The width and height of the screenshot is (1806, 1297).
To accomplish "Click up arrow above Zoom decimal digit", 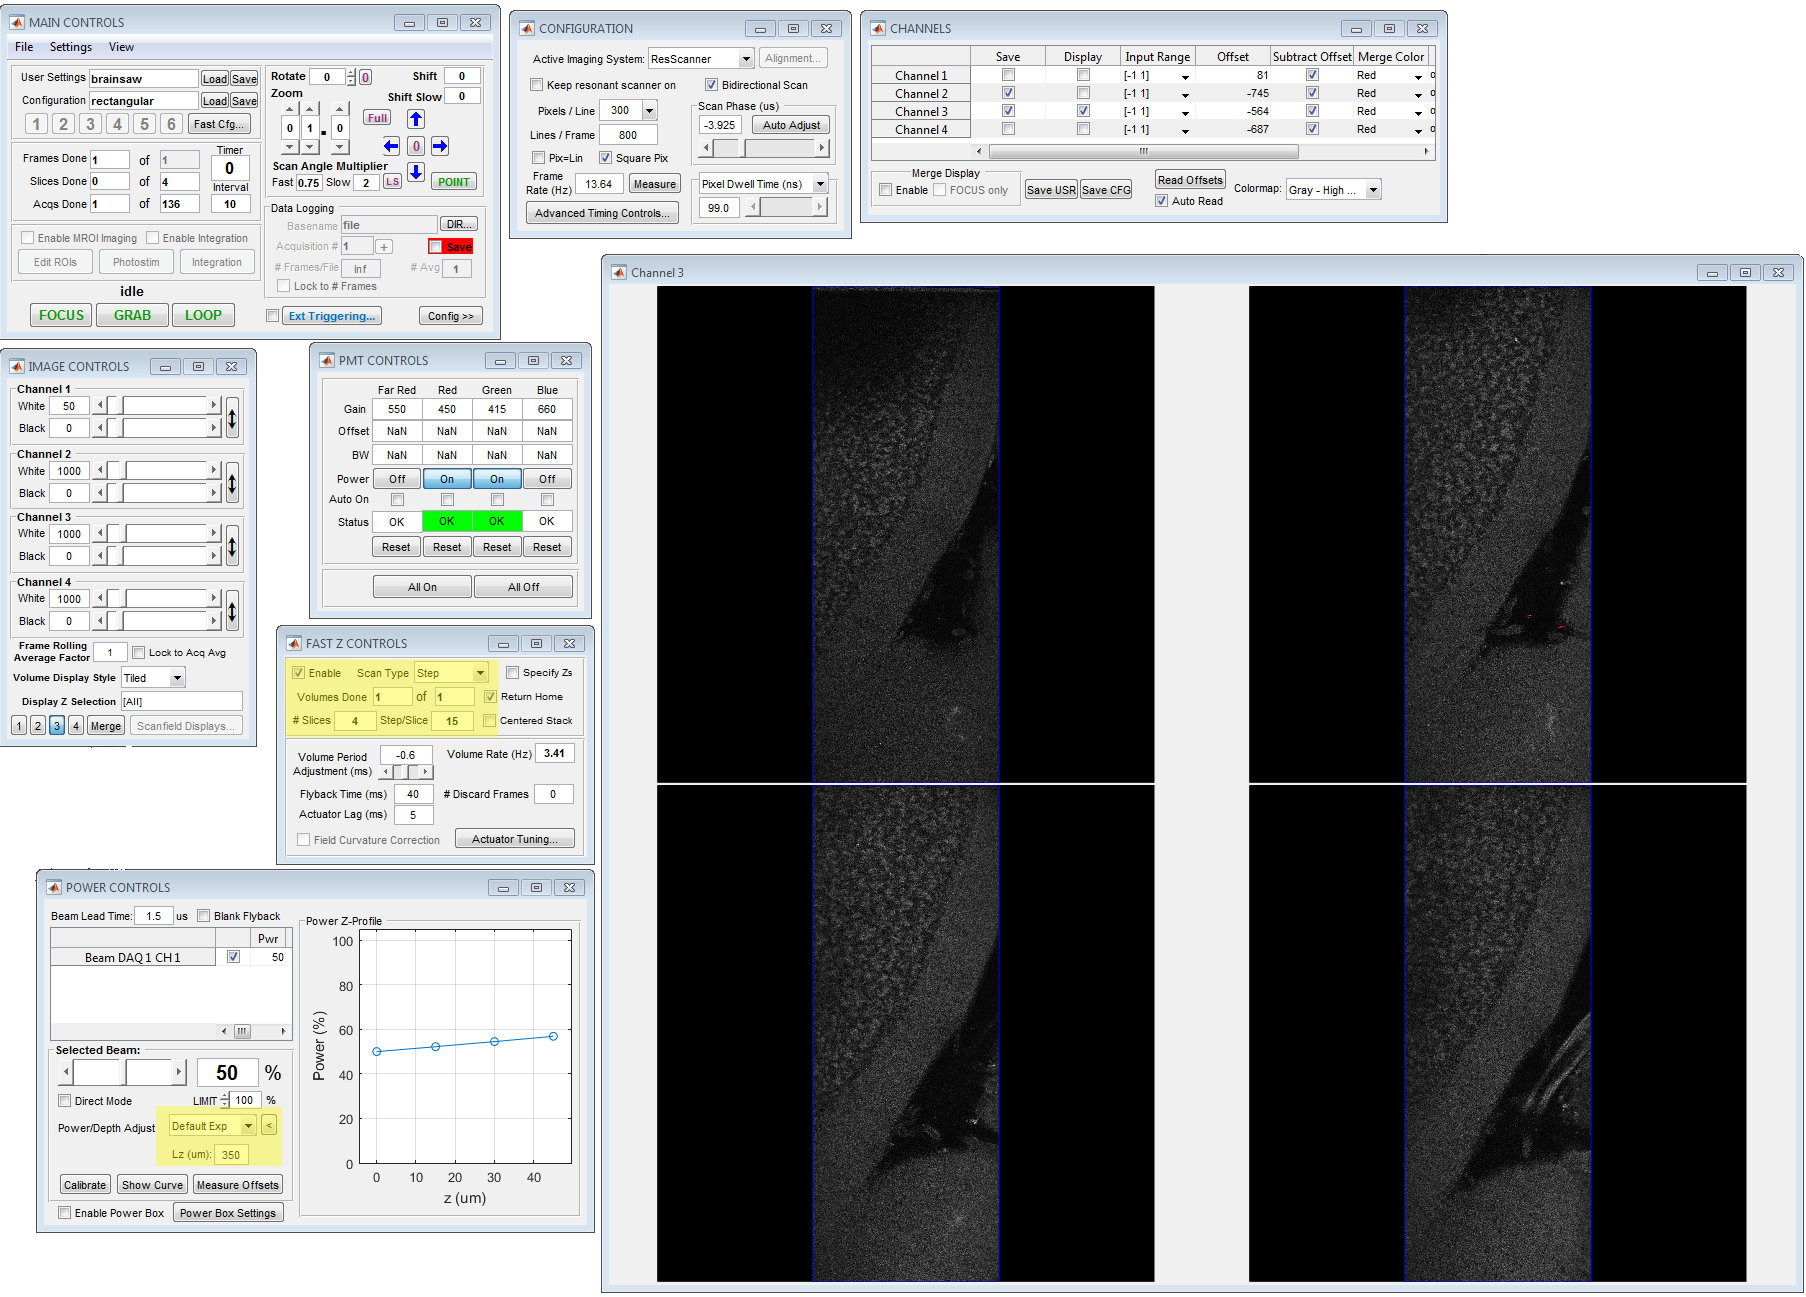I will (340, 108).
